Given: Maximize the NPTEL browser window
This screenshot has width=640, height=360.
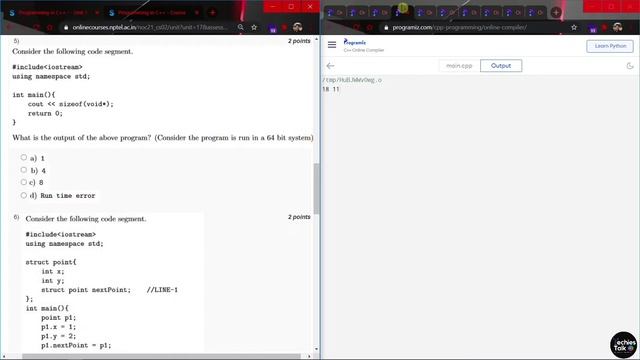Looking at the screenshot, I should coord(291,7).
